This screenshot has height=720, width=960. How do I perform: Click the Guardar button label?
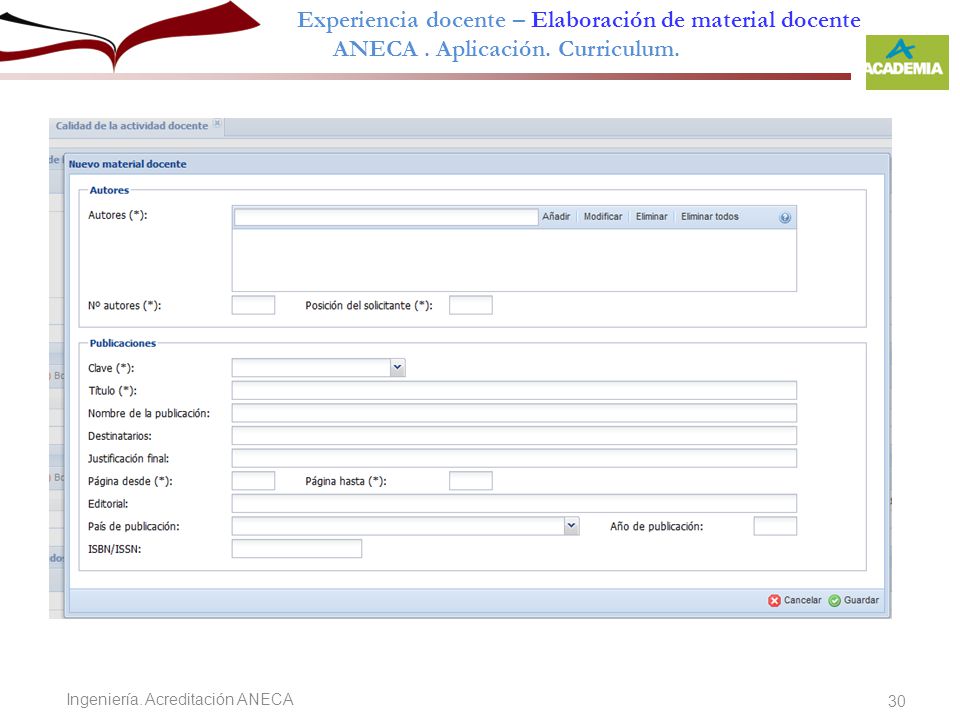point(861,600)
